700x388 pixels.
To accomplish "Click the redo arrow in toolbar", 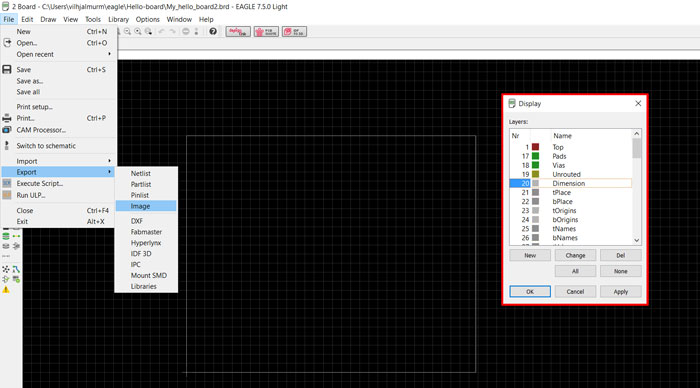I will (x=173, y=31).
